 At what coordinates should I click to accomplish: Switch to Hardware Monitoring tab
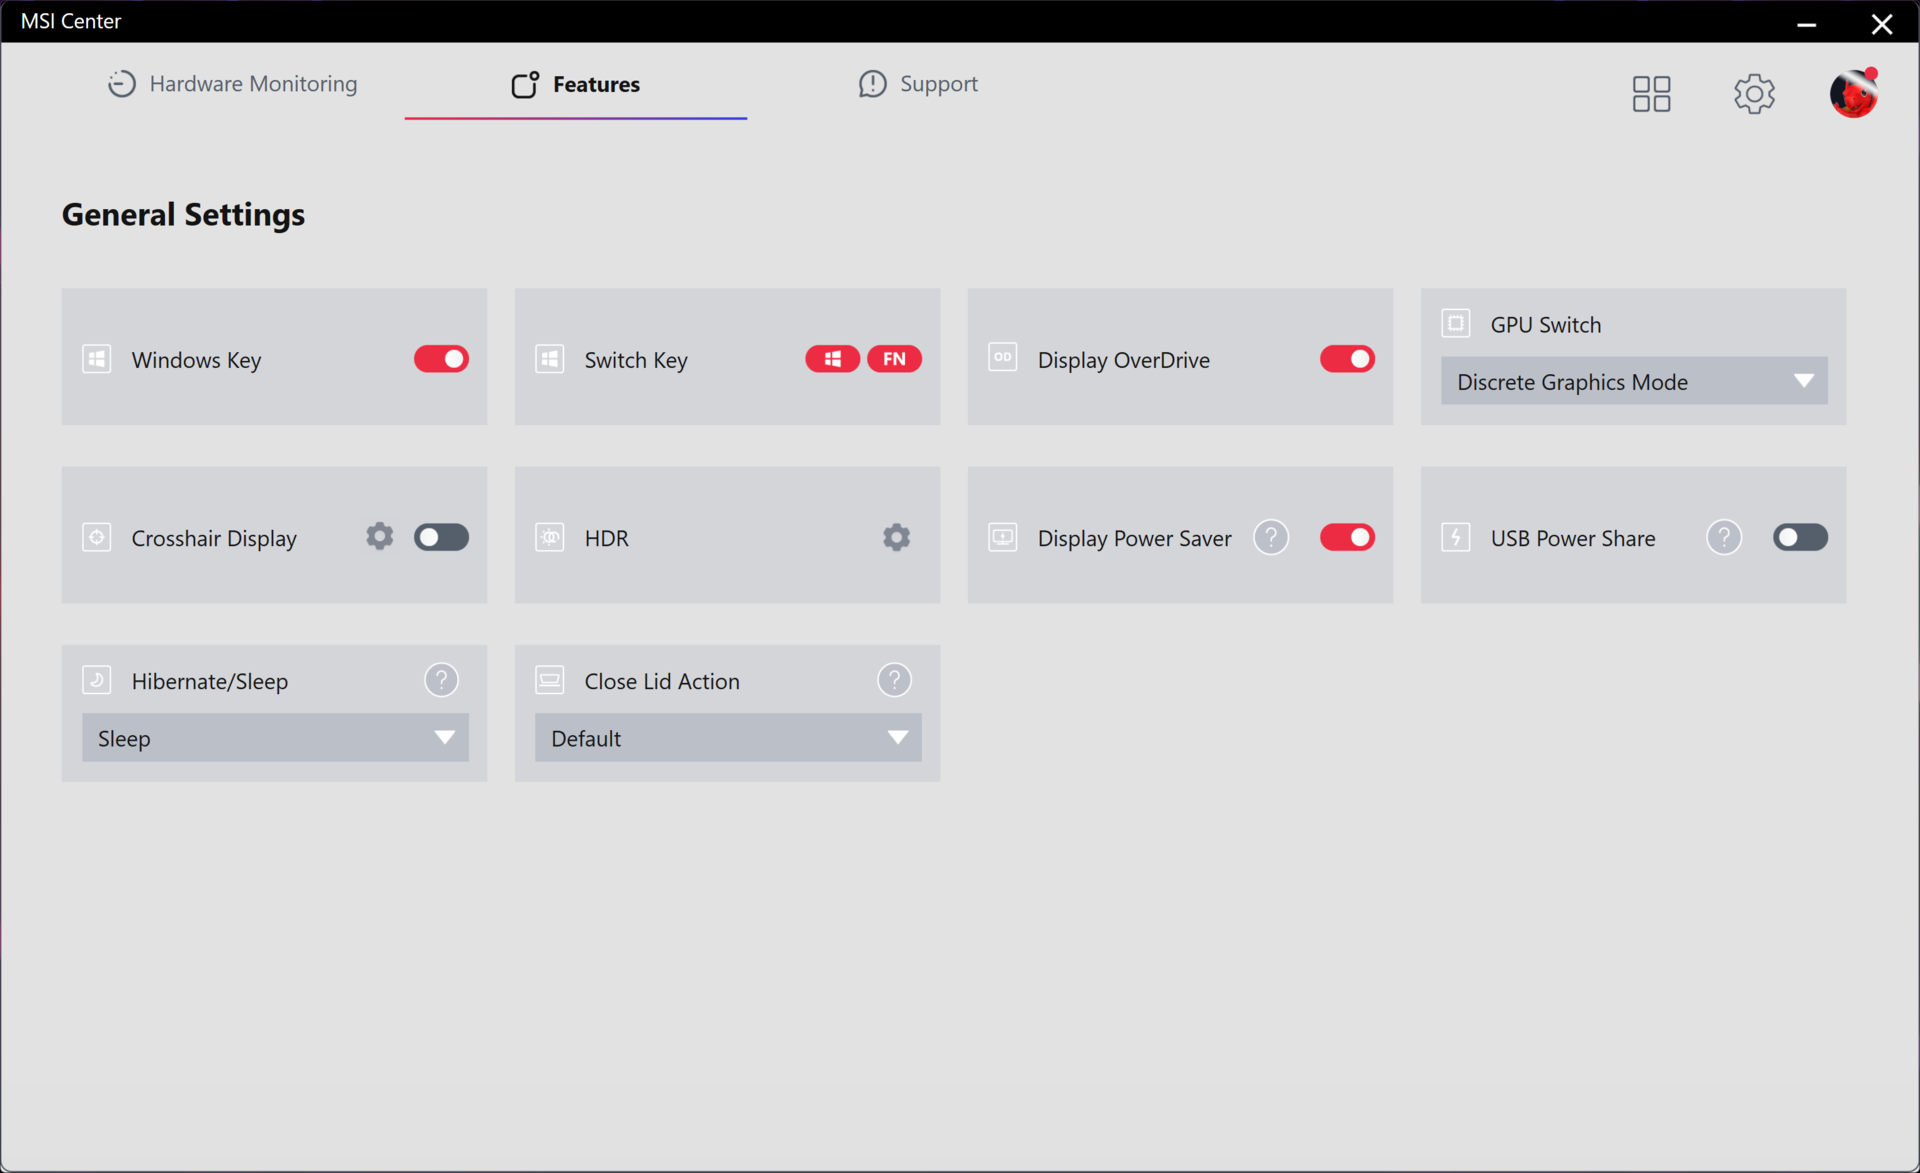[233, 84]
